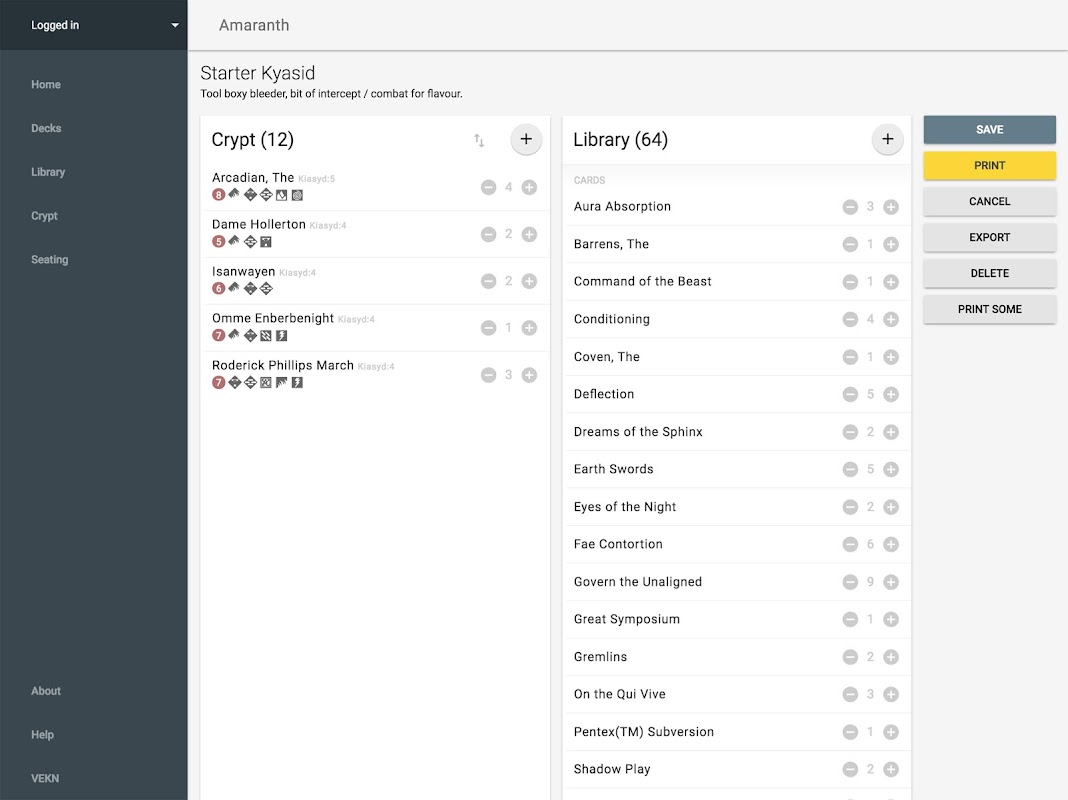1068x800 pixels.
Task: Increase Dame Hollerton count
Action: coord(529,234)
